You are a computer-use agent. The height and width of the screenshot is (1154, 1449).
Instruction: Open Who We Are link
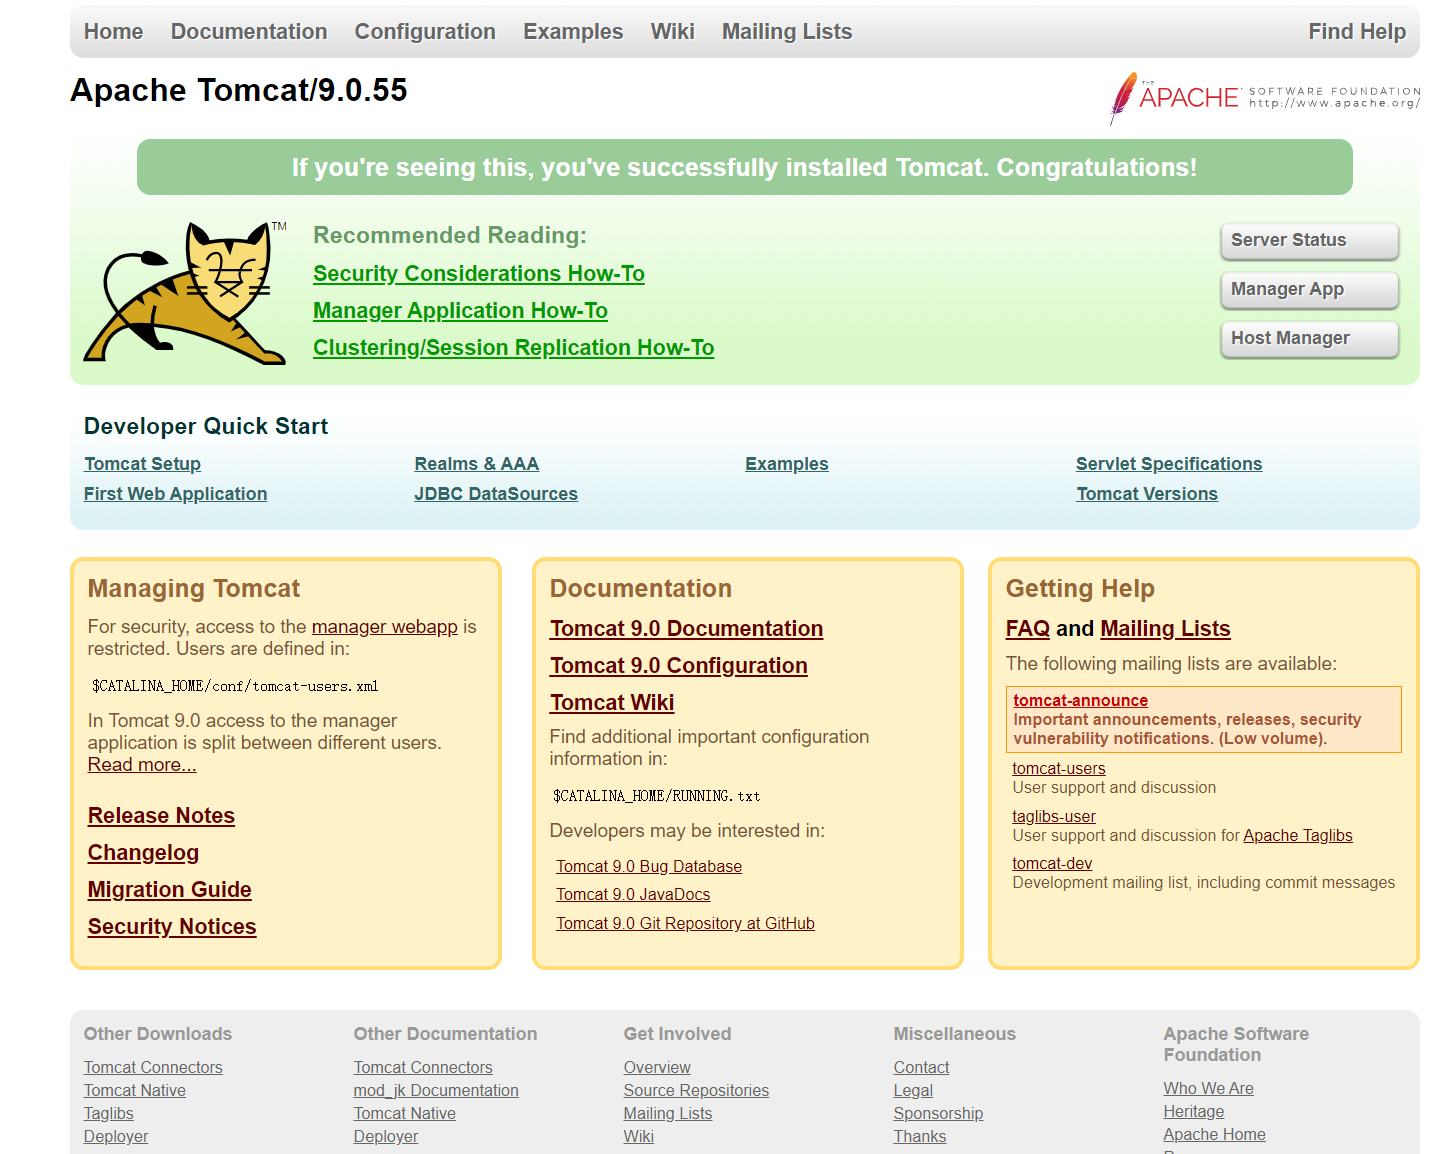click(x=1208, y=1089)
